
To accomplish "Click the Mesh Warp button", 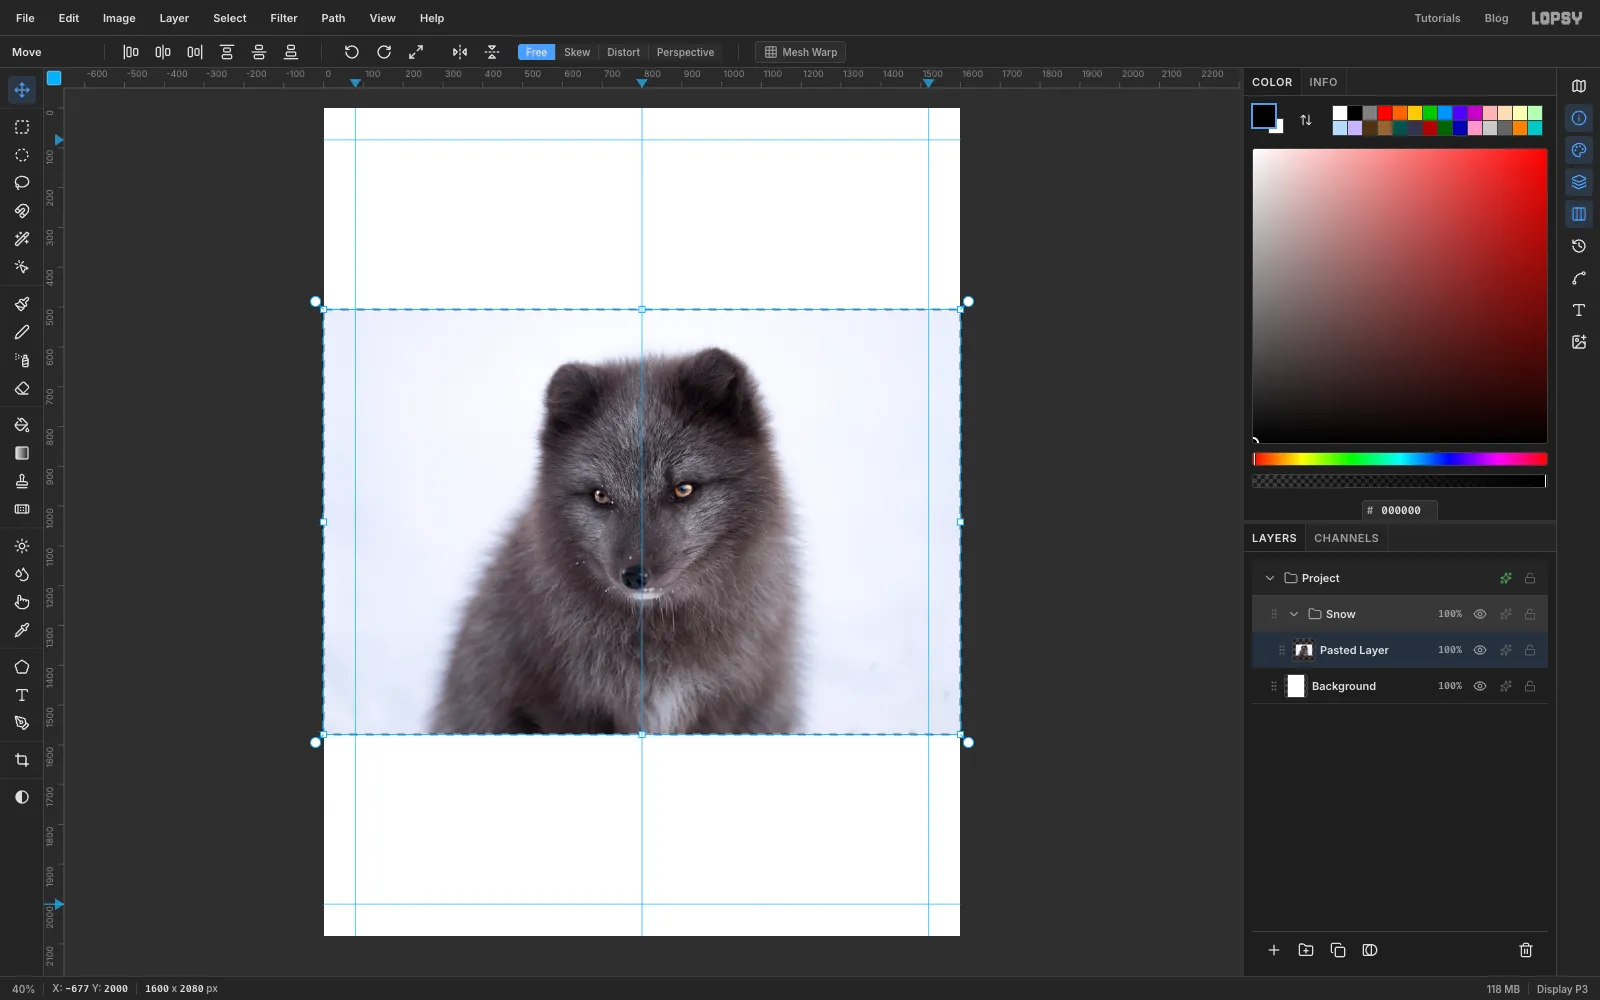I will [x=800, y=52].
